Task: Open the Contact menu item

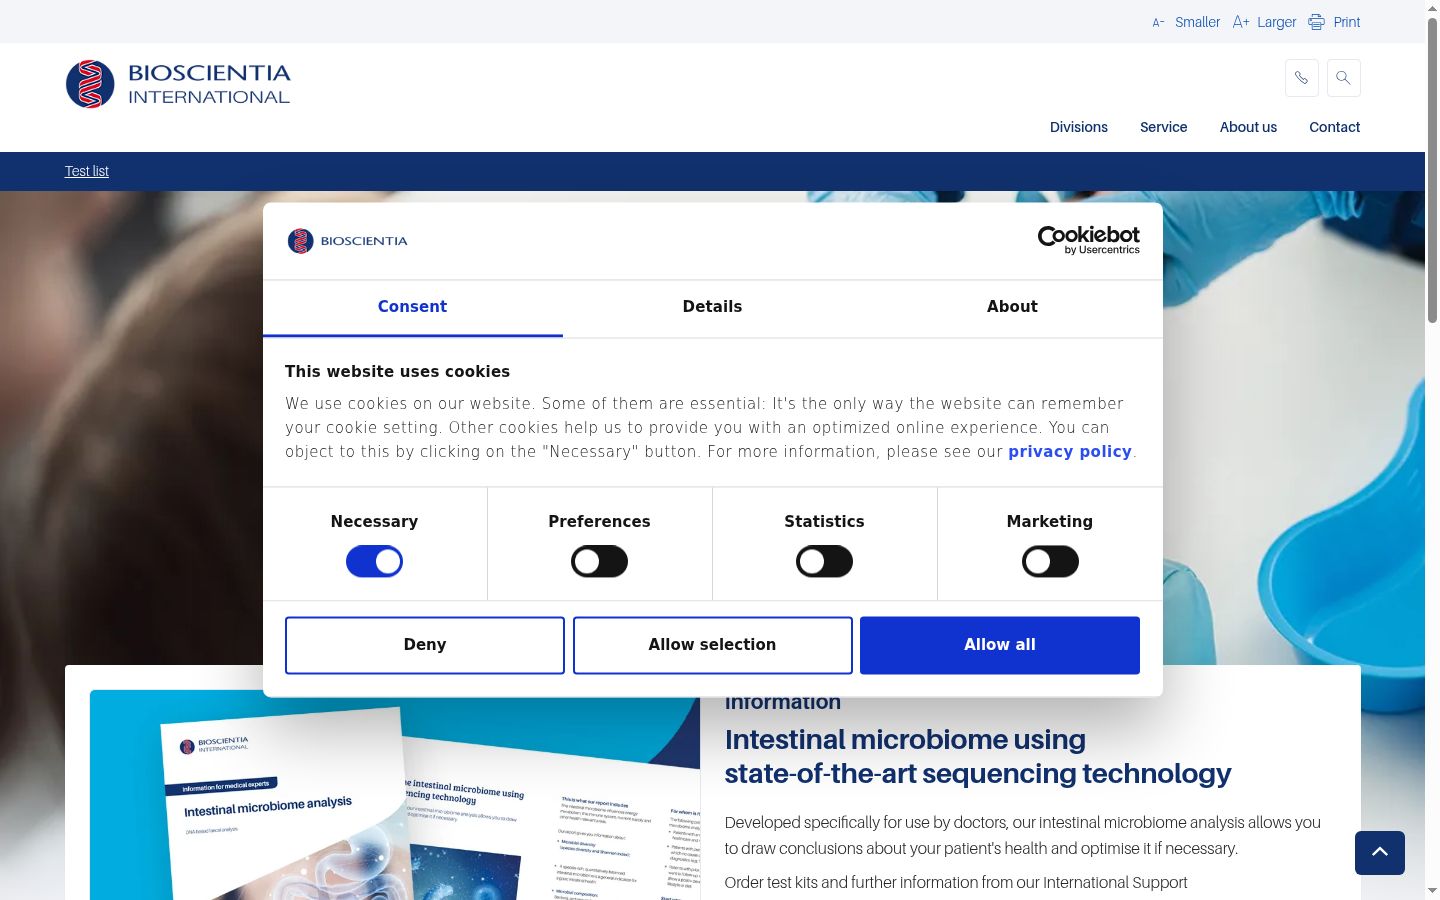Action: click(1334, 127)
